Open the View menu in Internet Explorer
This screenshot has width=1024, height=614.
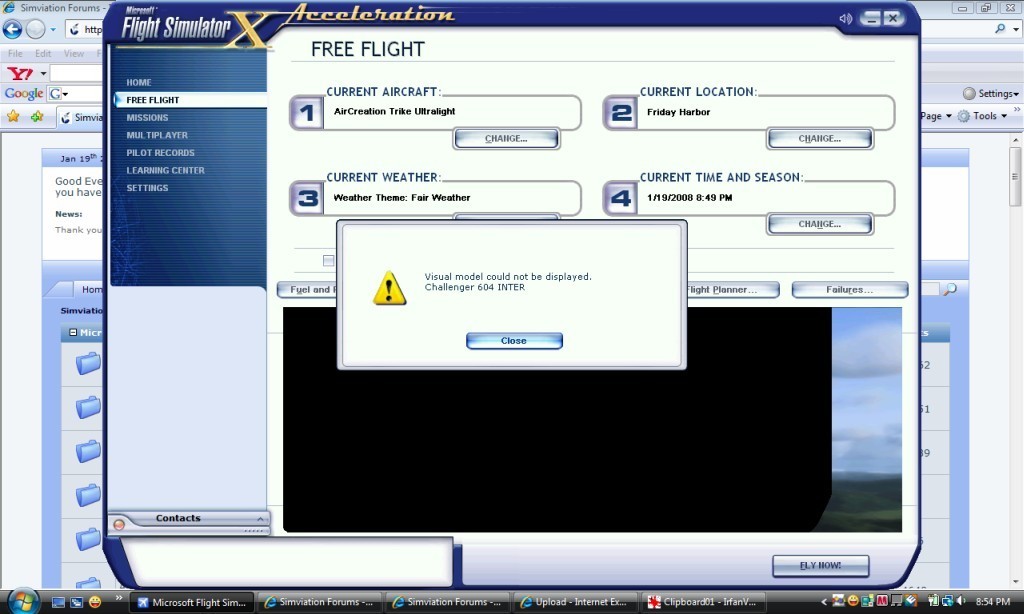click(x=73, y=54)
